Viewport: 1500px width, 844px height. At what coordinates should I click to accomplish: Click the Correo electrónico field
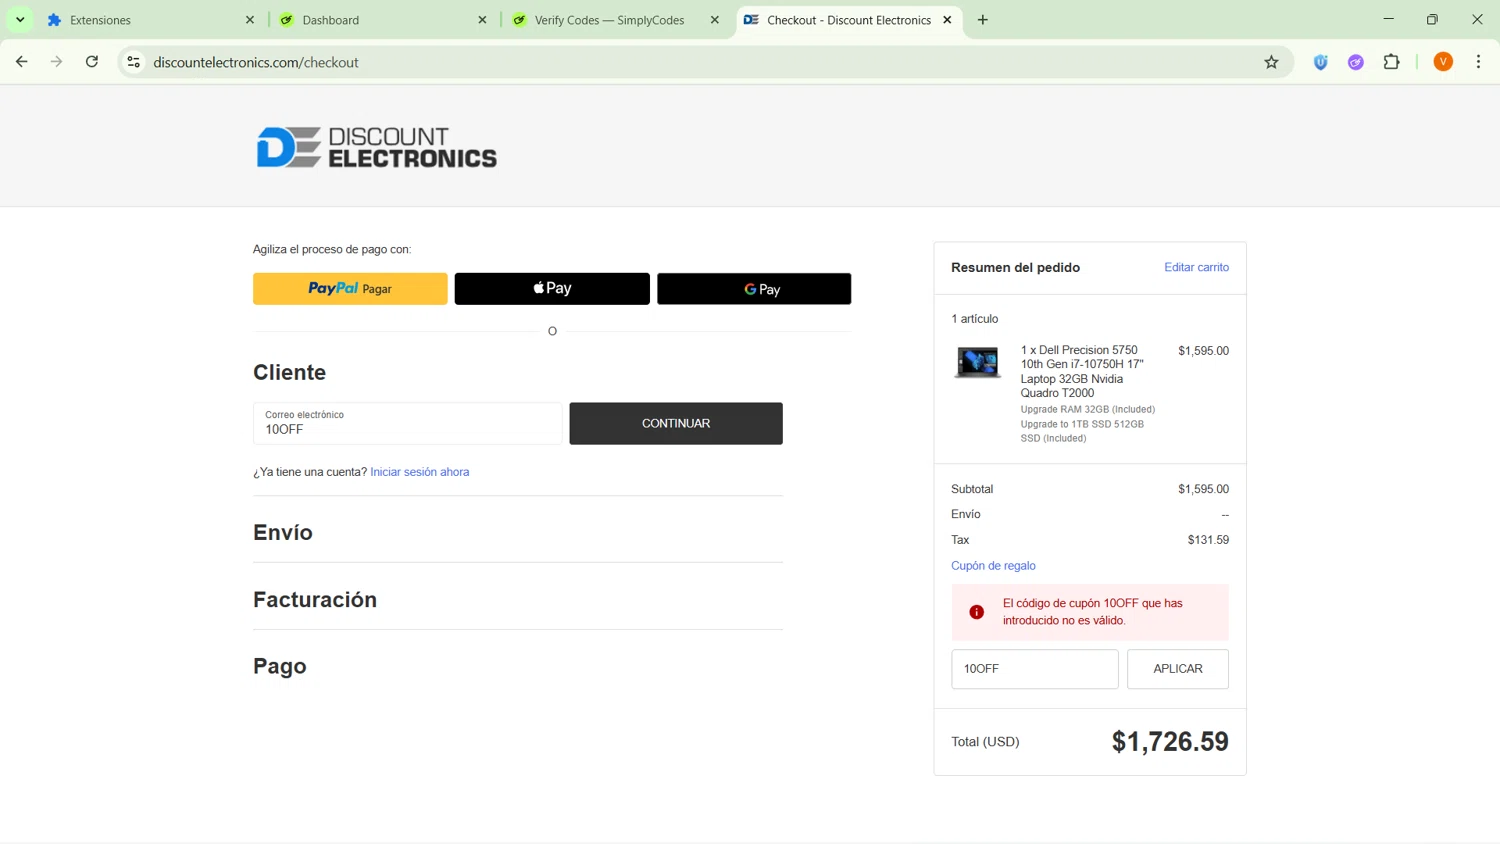point(408,423)
